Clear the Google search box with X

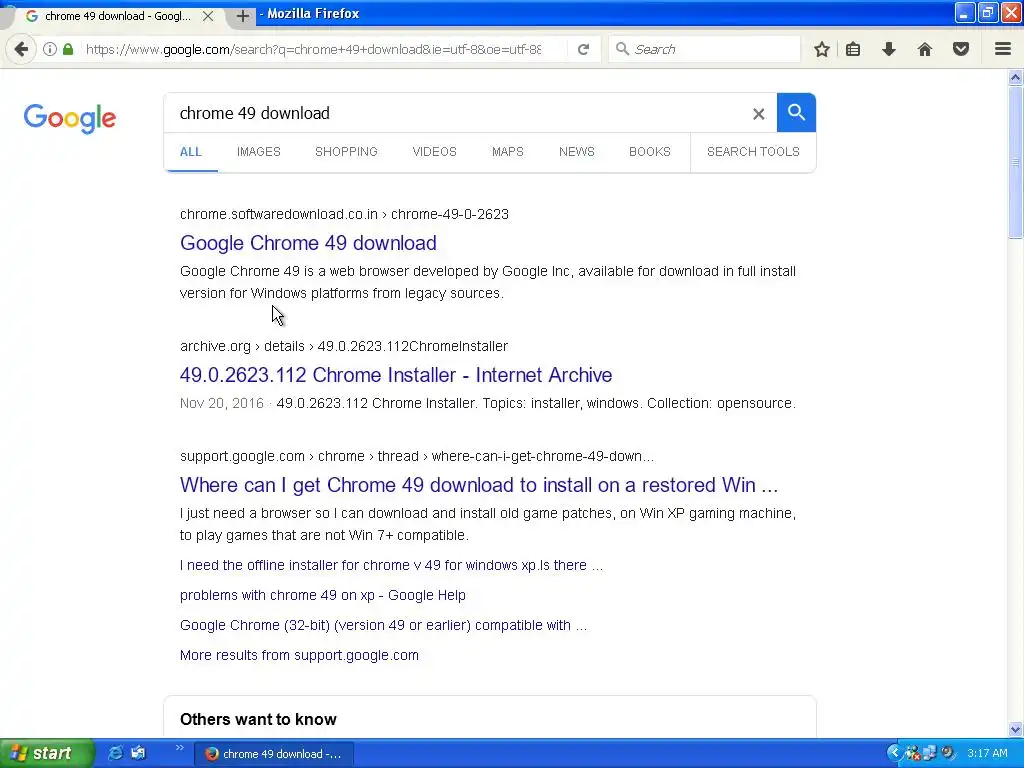[758, 114]
